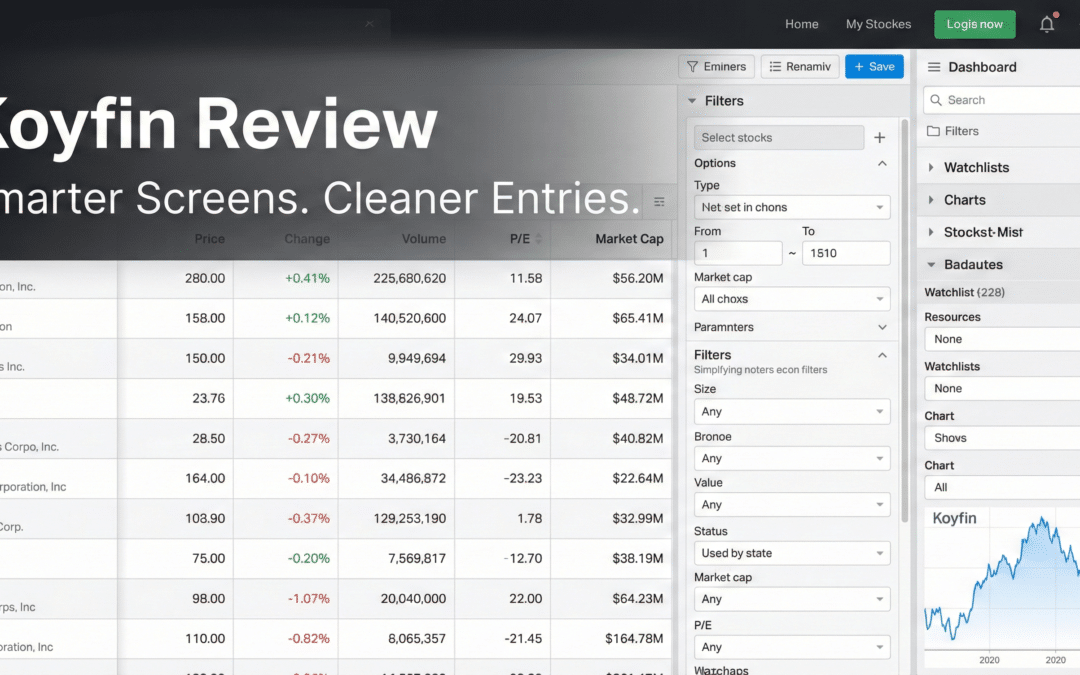The width and height of the screenshot is (1080, 675).
Task: Click the P/E cell 29.93
Action: (x=526, y=358)
